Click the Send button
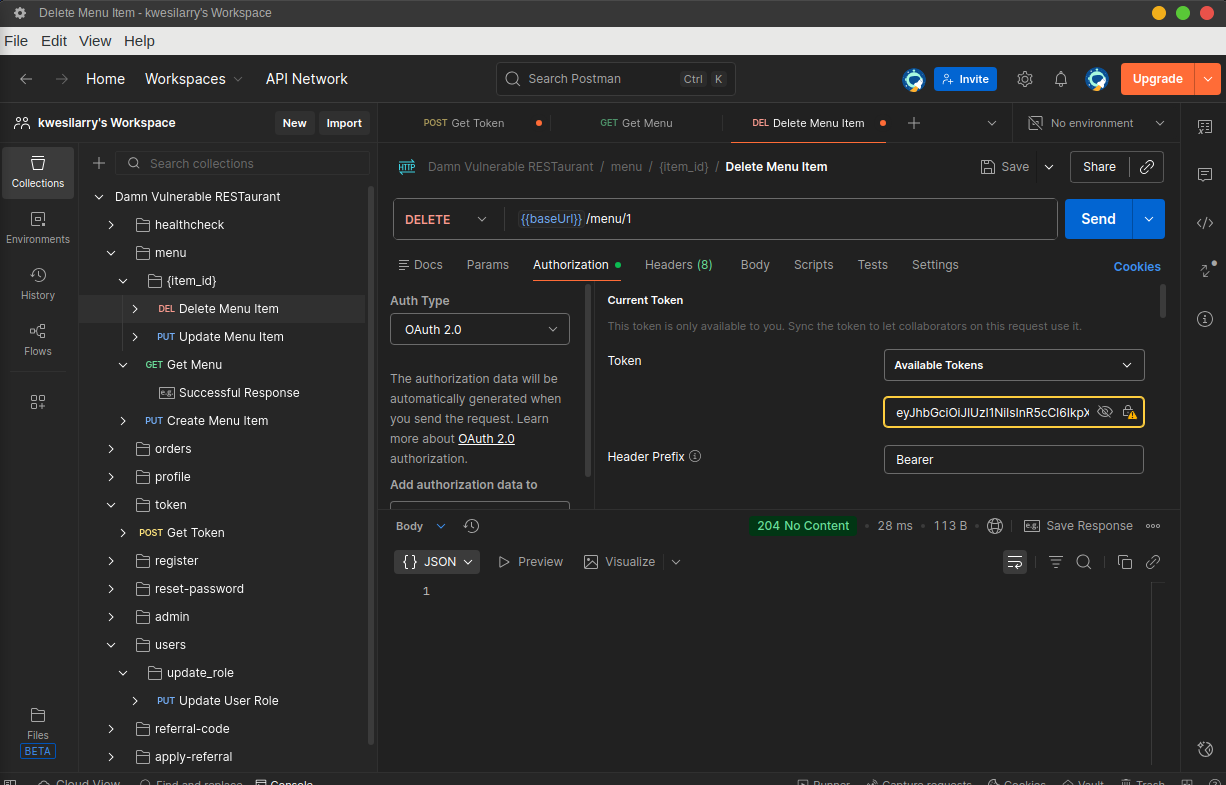The image size is (1226, 785). coord(1098,219)
